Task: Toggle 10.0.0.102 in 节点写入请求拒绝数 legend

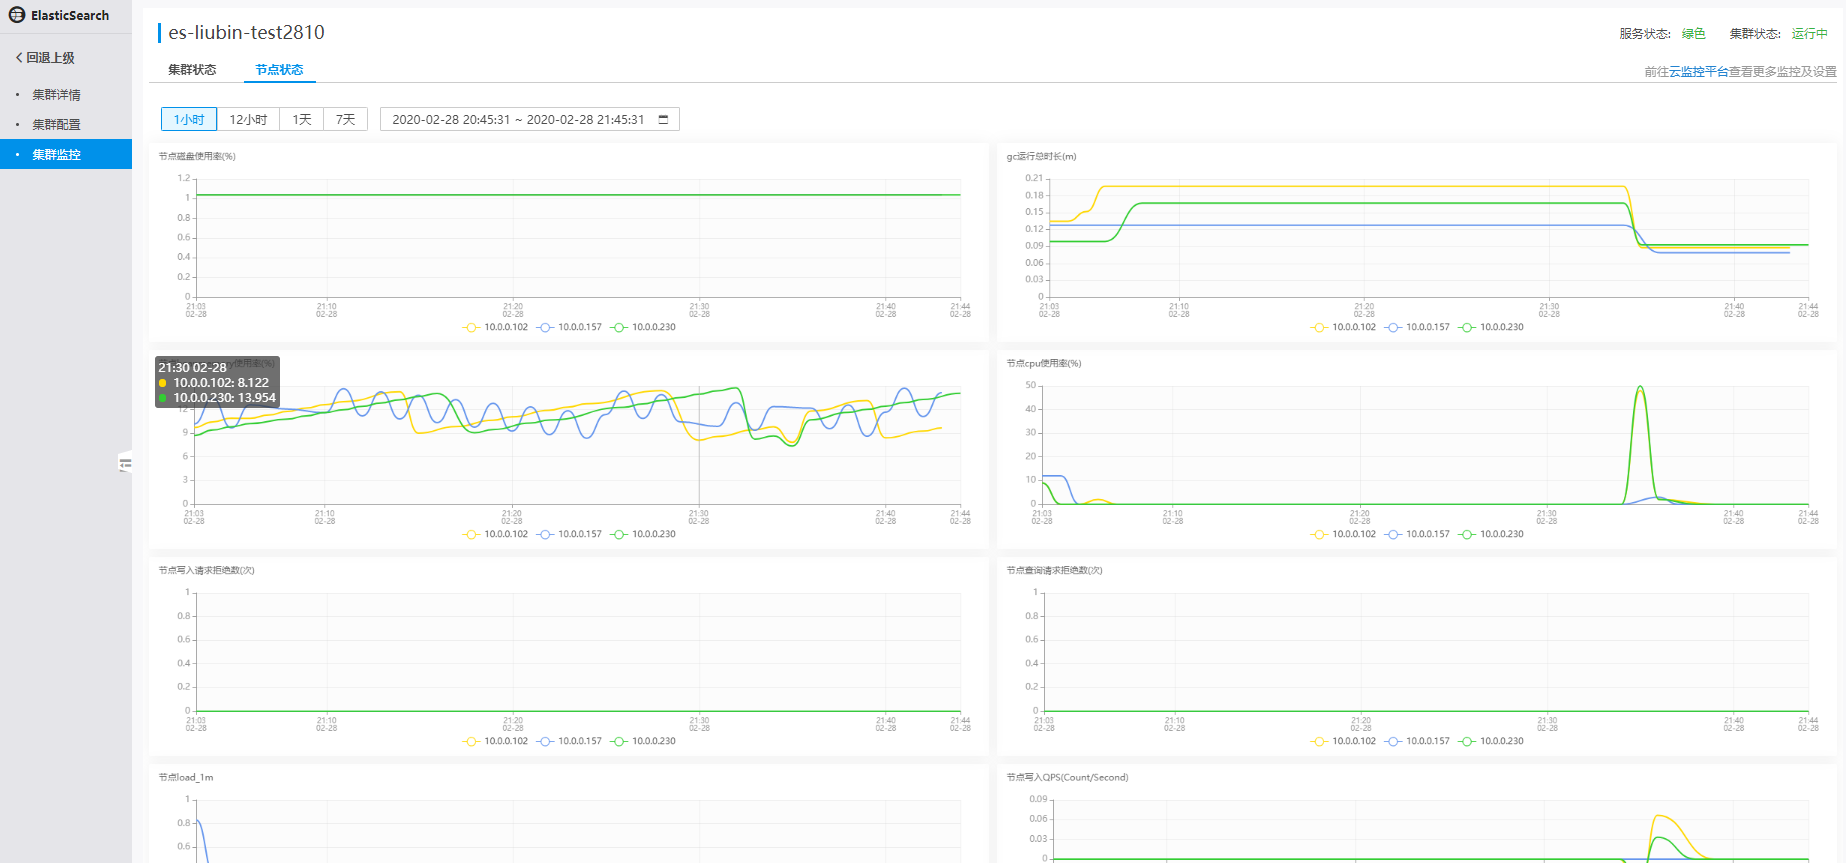Action: (x=496, y=741)
